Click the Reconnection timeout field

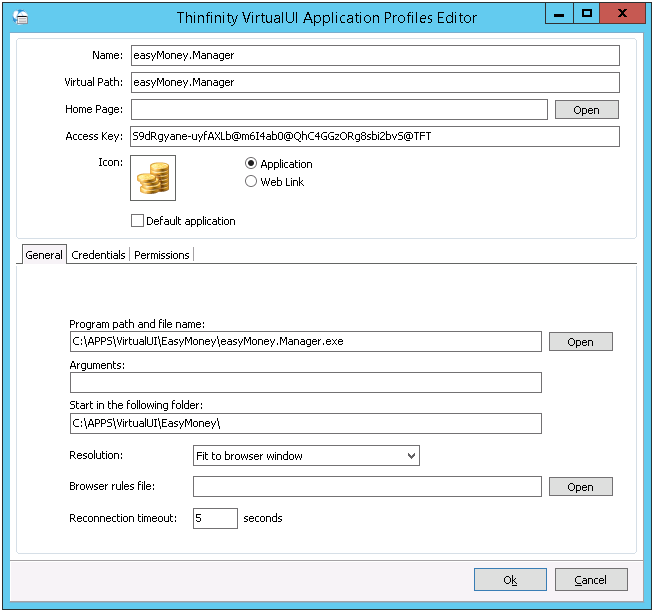click(215, 518)
